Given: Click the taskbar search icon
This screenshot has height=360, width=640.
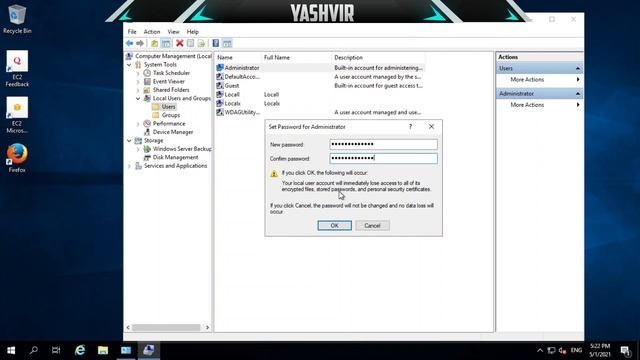Looking at the screenshot, I should (x=34, y=350).
